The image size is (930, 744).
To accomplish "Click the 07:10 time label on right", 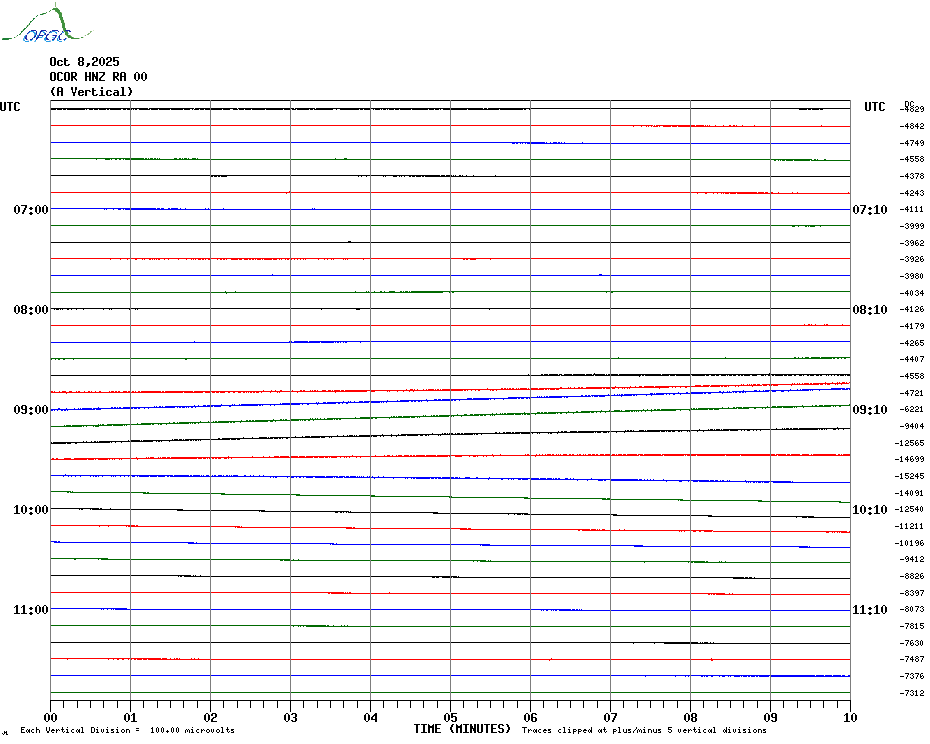I will [x=870, y=209].
